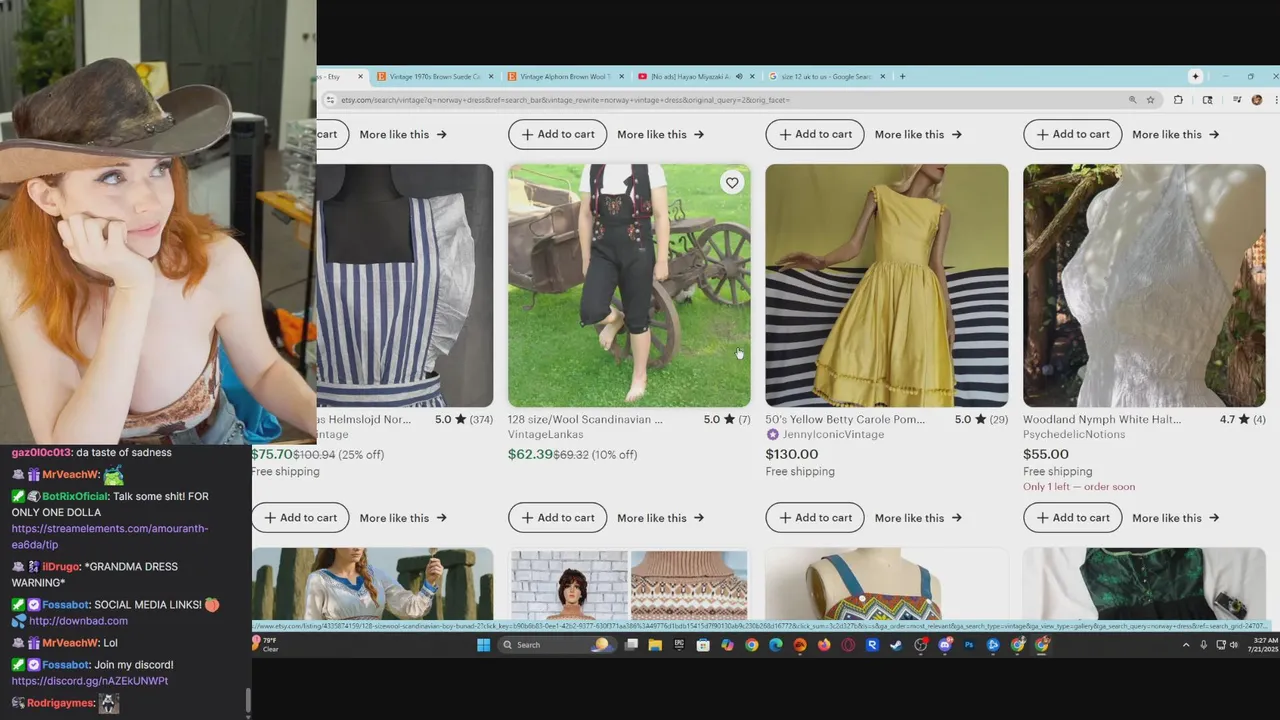The image size is (1280, 720).
Task: Click the microphone icon in system tray
Action: pyautogui.click(x=1203, y=645)
